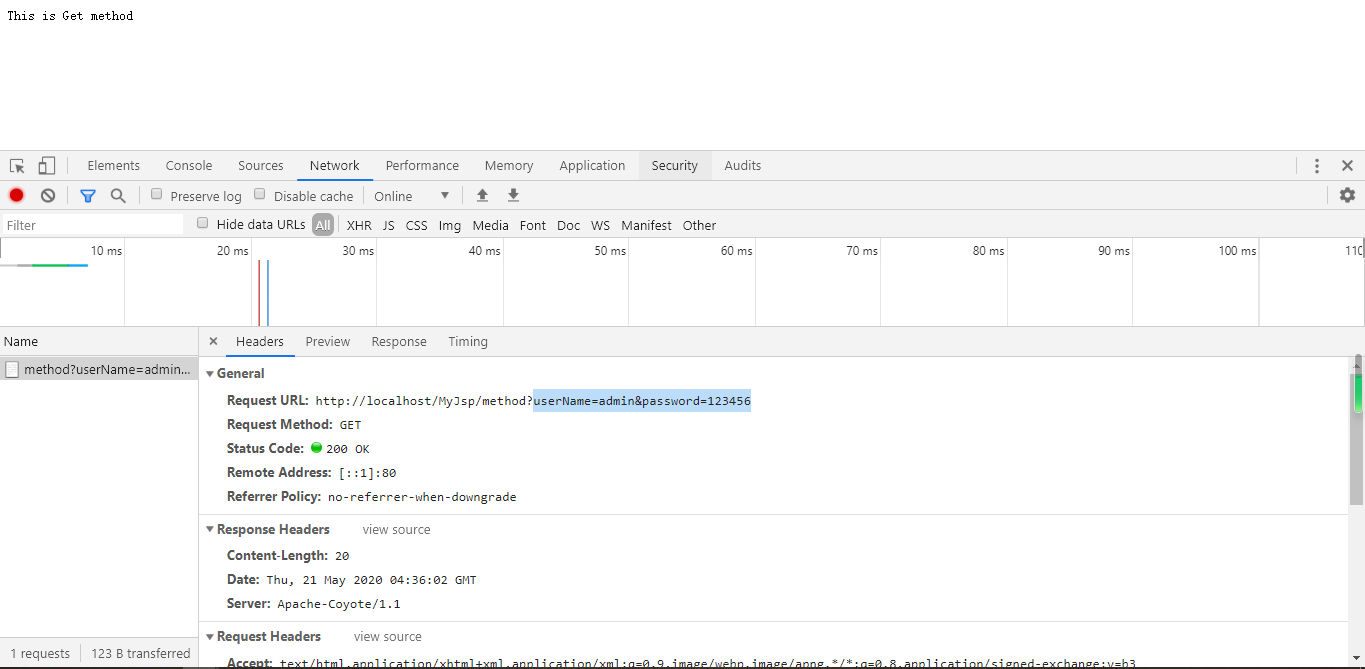Open network search magnifier icon
Image resolution: width=1365 pixels, height=669 pixels.
118,195
